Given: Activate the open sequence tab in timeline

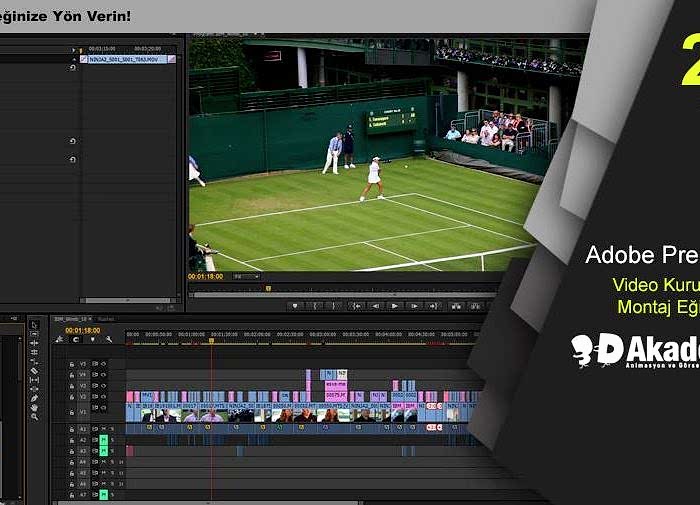Looking at the screenshot, I should point(71,319).
